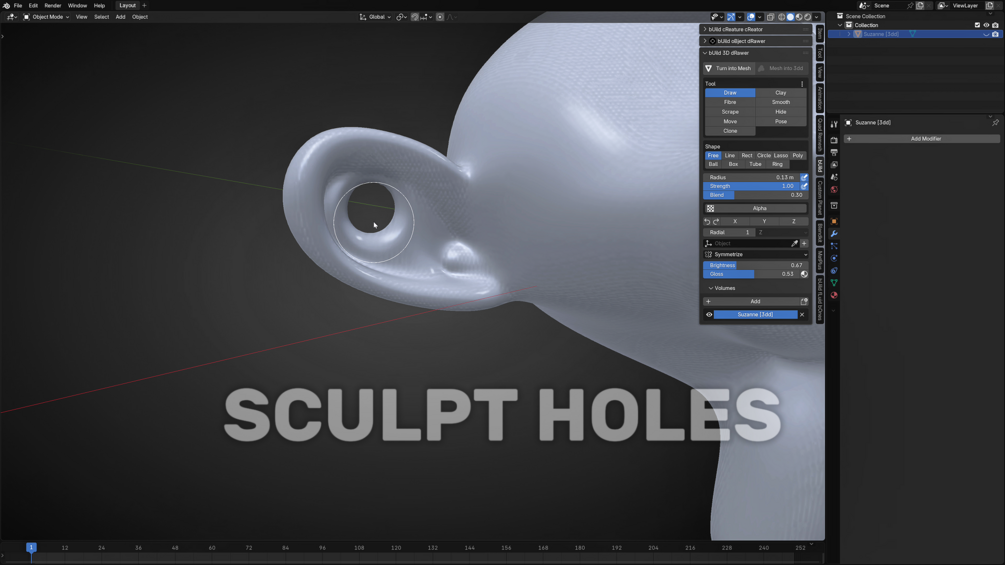Open the World properties tab icon
Viewport: 1005px width, 565px height.
click(x=834, y=190)
